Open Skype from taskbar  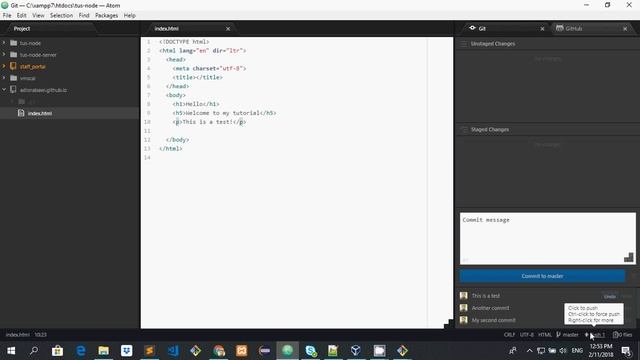click(311, 351)
